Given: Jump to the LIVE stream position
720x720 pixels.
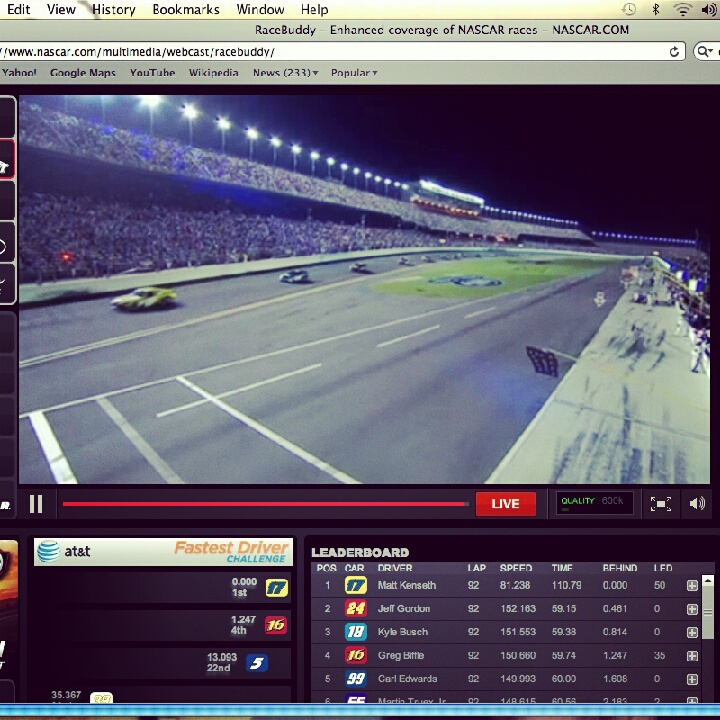Looking at the screenshot, I should 506,504.
